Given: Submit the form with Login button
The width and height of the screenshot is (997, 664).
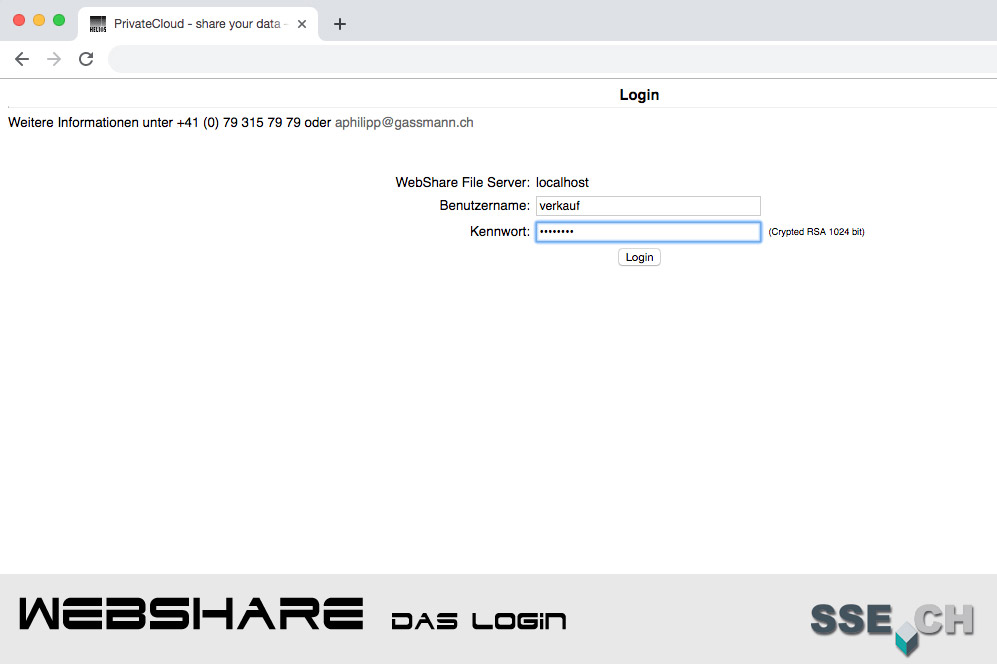Looking at the screenshot, I should [639, 257].
